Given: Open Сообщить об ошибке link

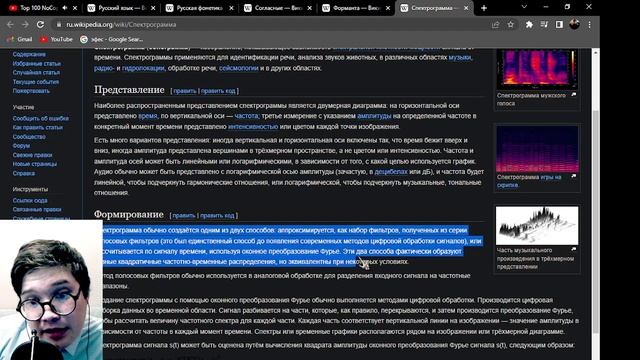Looking at the screenshot, I should [40, 118].
